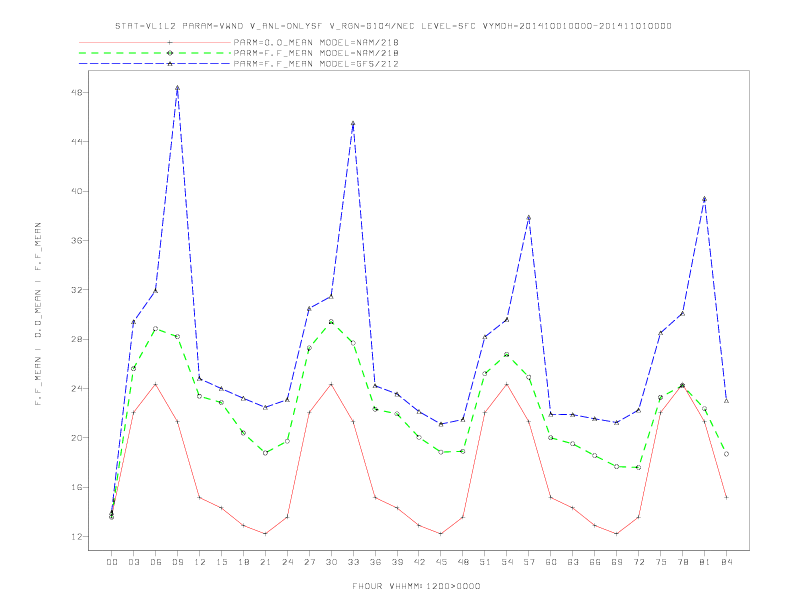This screenshot has height=612, width=792.
Task: Click x-axis tick label 81
Action: 705,562
